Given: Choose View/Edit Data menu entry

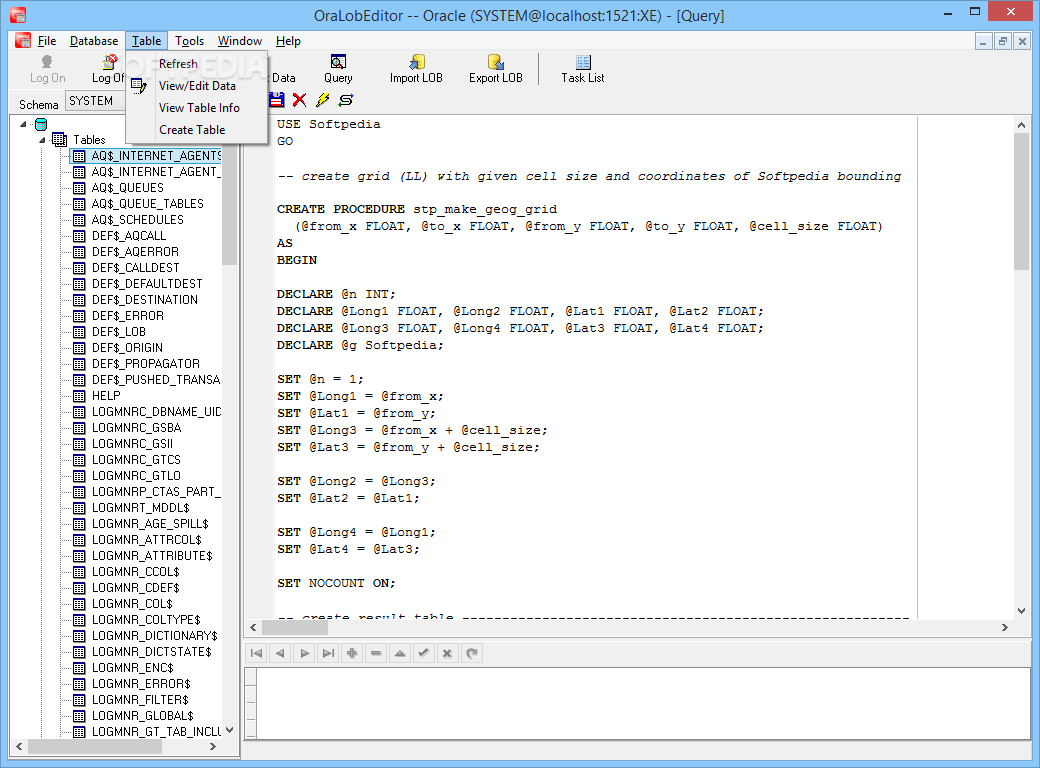Looking at the screenshot, I should pyautogui.click(x=197, y=86).
